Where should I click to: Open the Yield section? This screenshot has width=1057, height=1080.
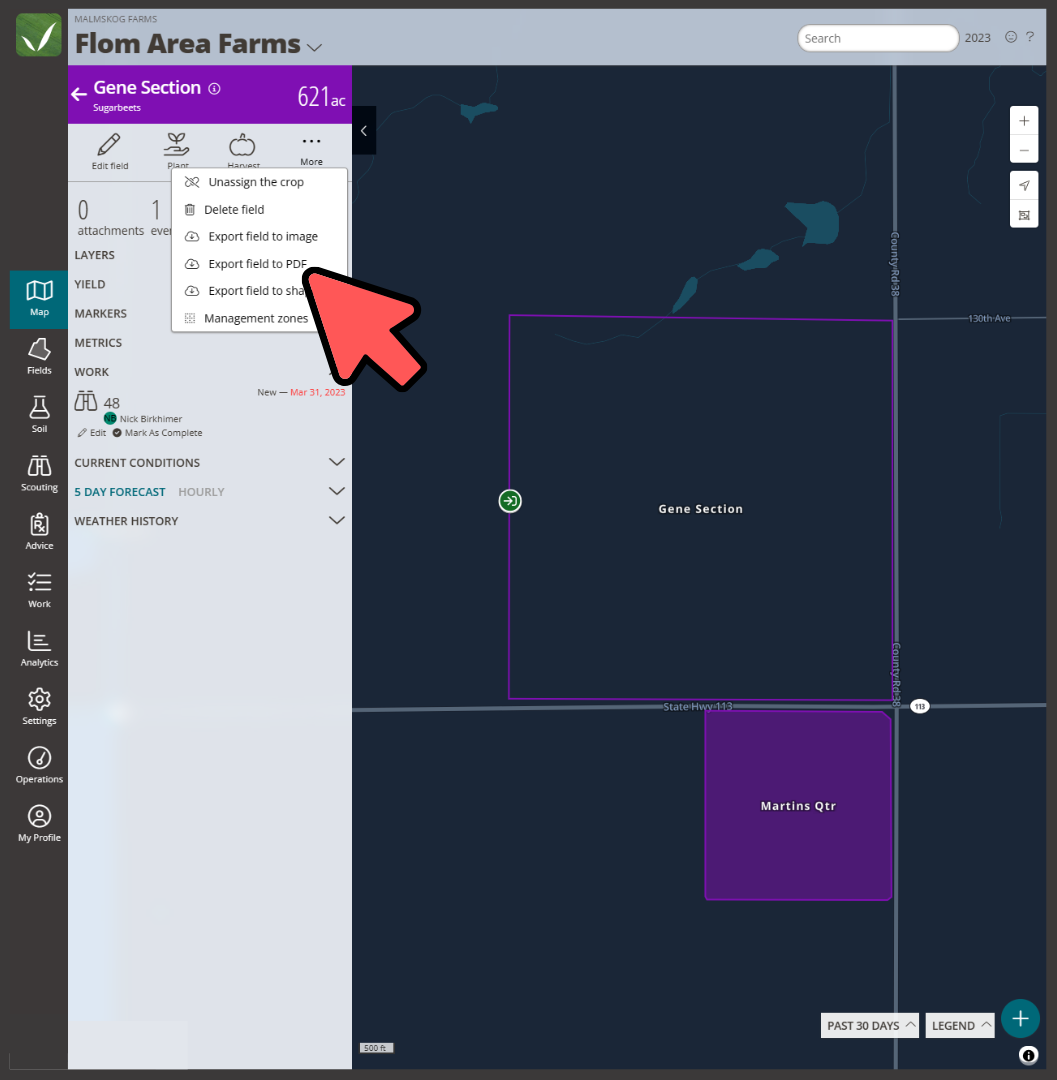point(90,284)
